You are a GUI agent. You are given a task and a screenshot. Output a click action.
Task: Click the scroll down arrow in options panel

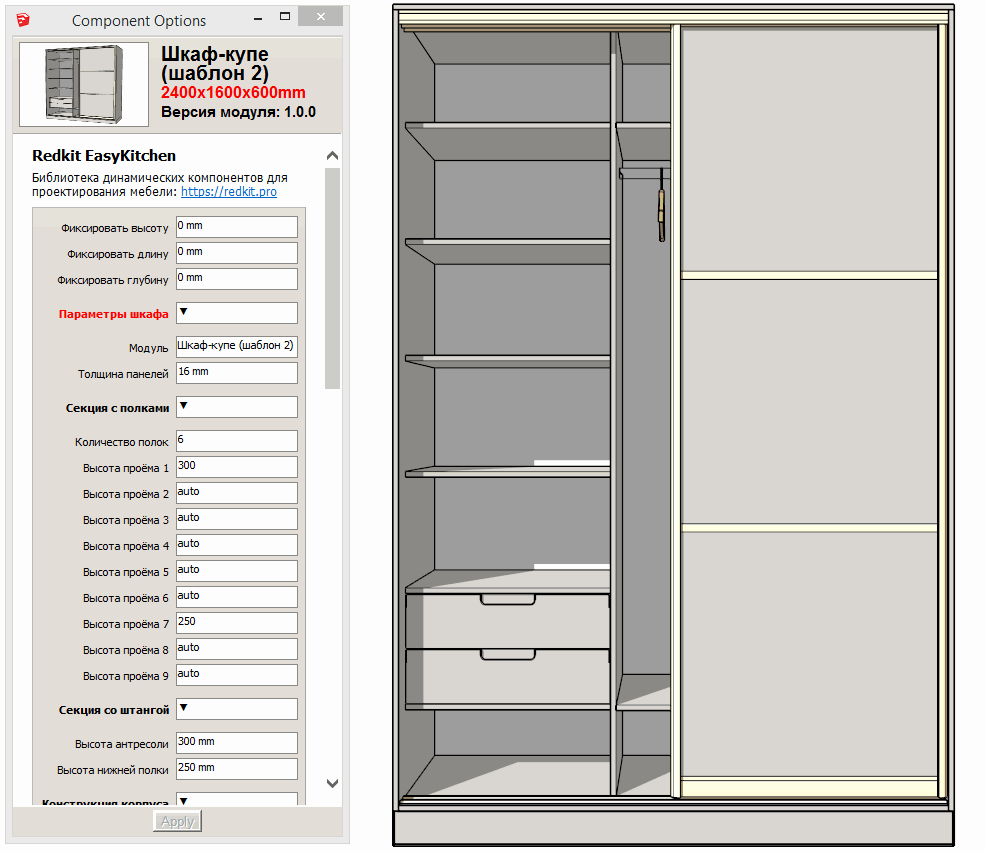(x=333, y=783)
